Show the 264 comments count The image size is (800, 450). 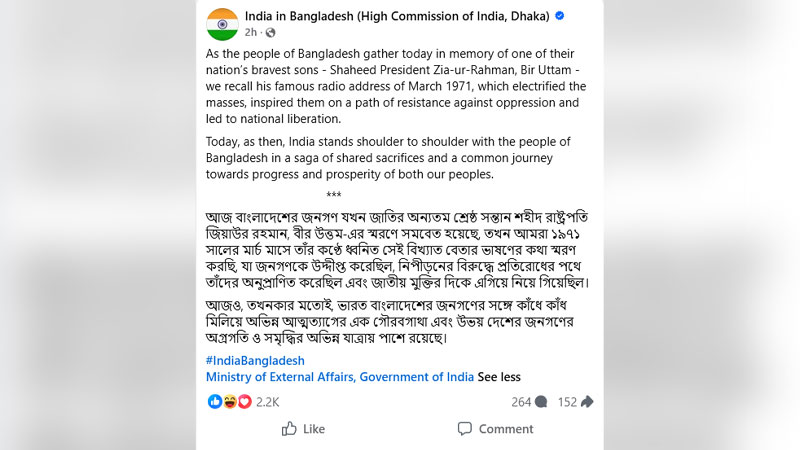pos(521,402)
